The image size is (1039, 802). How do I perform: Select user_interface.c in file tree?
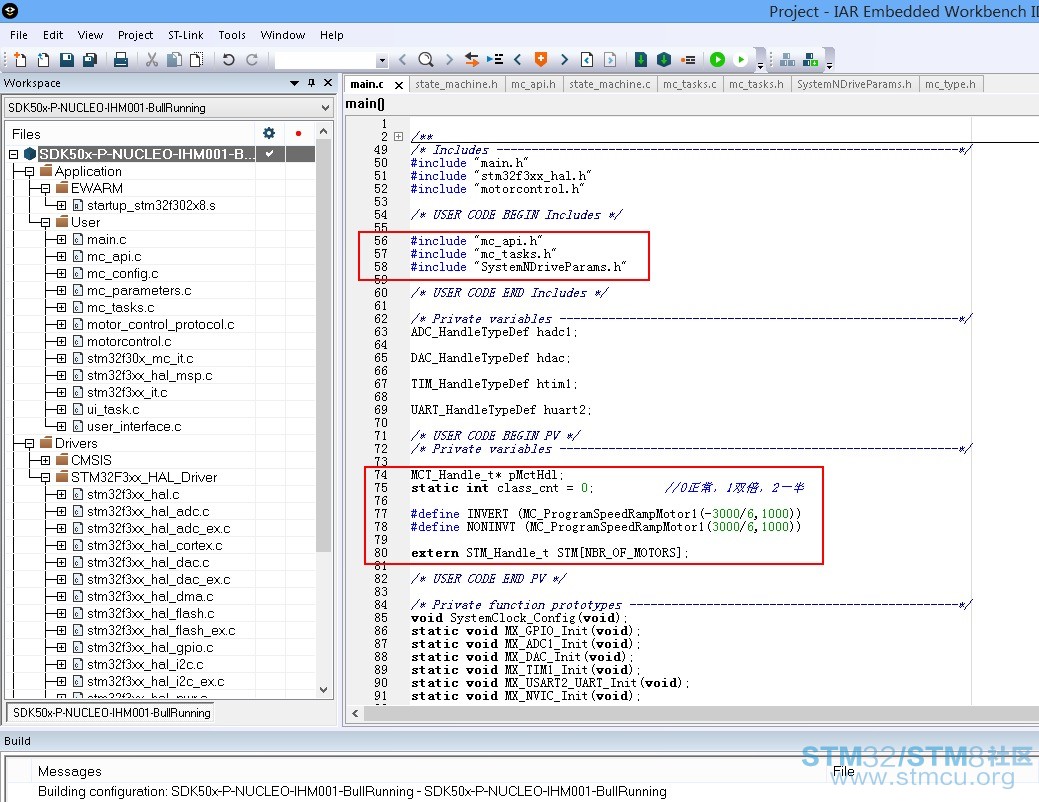134,426
